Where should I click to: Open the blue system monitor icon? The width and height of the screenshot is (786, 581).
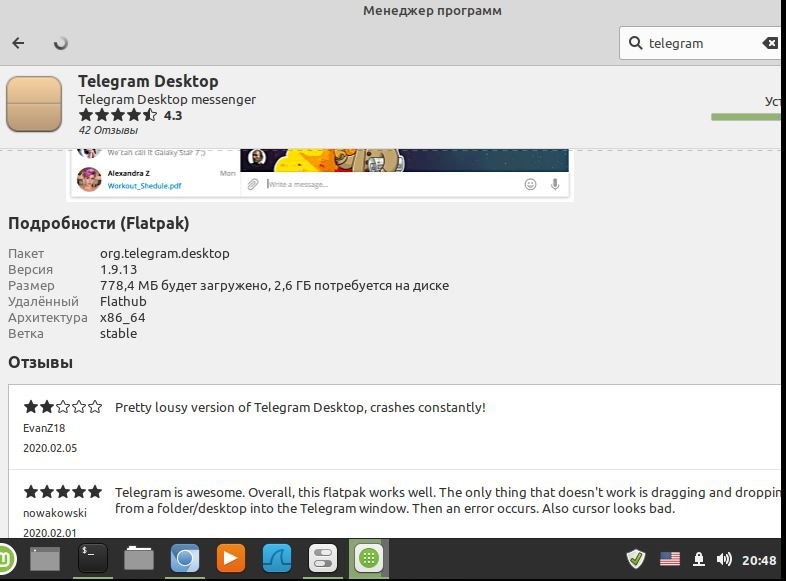click(x=277, y=558)
